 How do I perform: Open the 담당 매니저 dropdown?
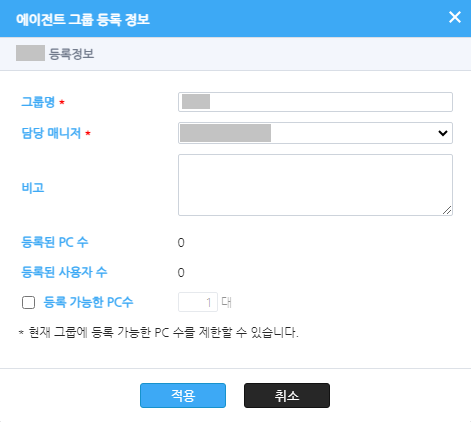315,133
